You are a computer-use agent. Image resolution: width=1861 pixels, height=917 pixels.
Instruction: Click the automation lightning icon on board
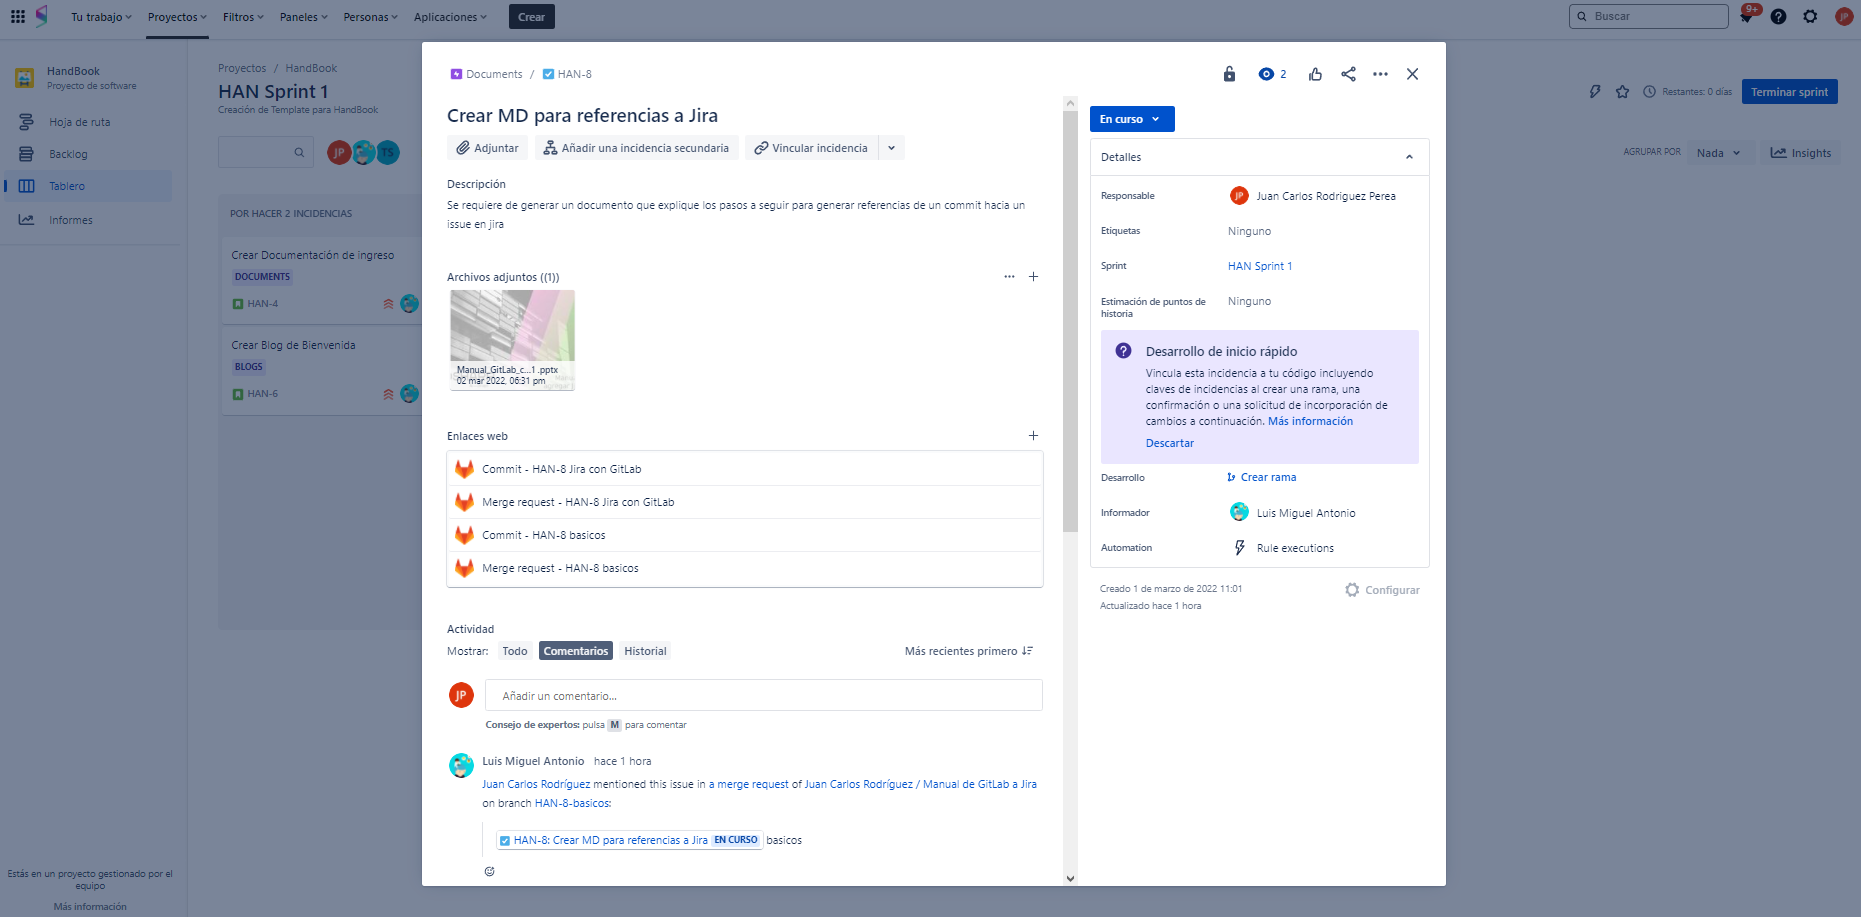[x=1594, y=92]
